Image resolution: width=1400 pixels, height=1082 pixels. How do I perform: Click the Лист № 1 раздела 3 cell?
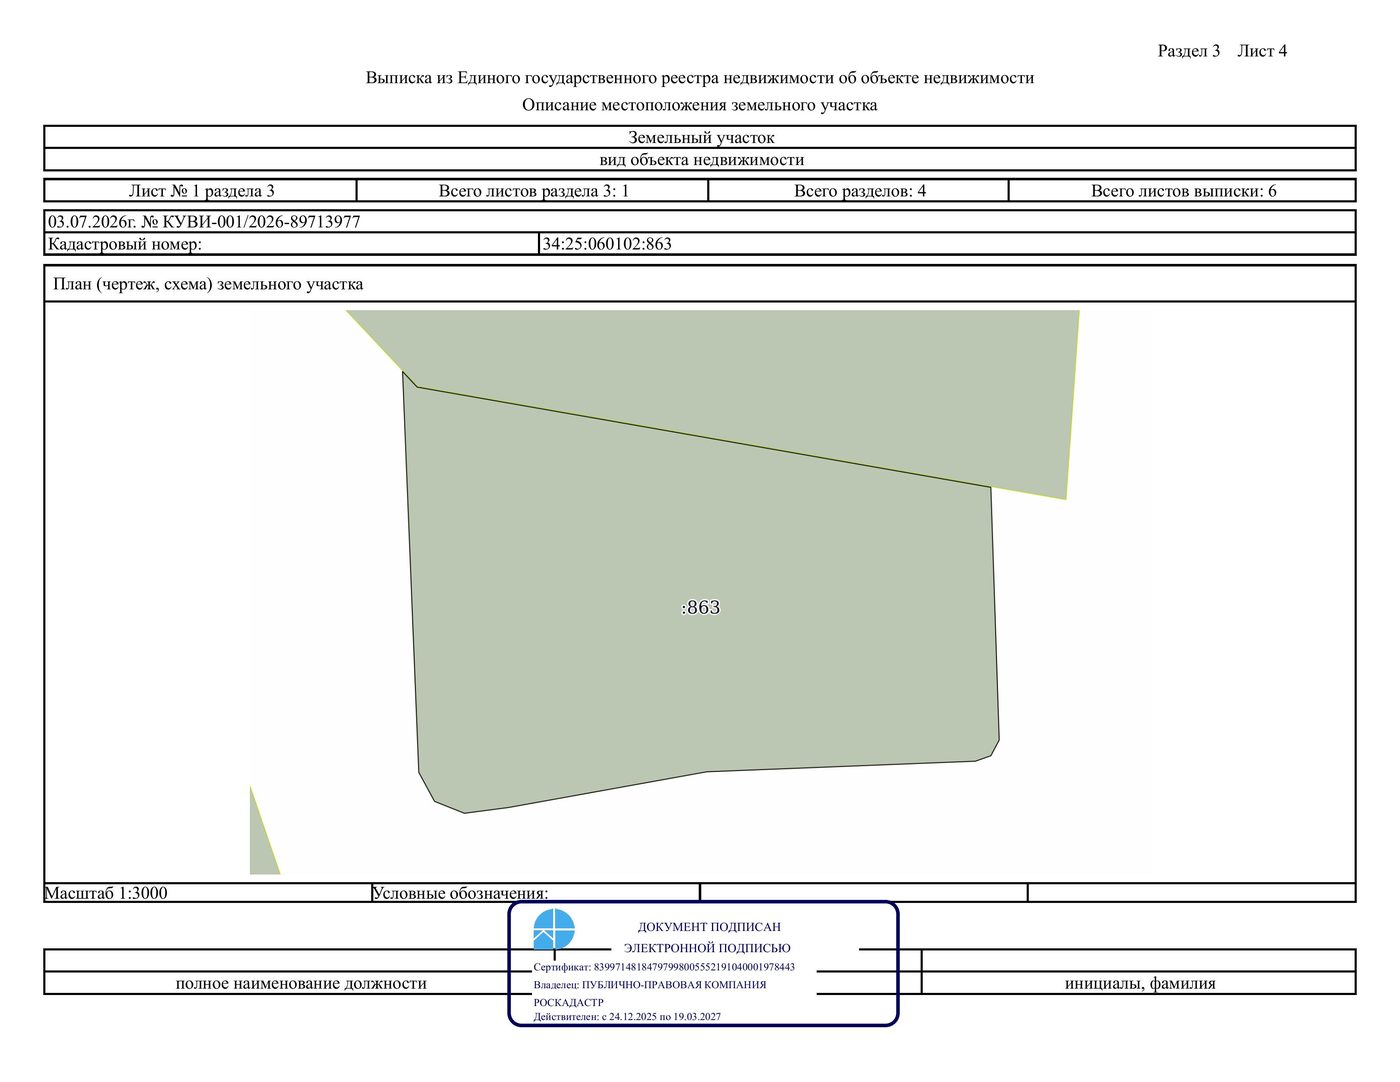click(201, 191)
